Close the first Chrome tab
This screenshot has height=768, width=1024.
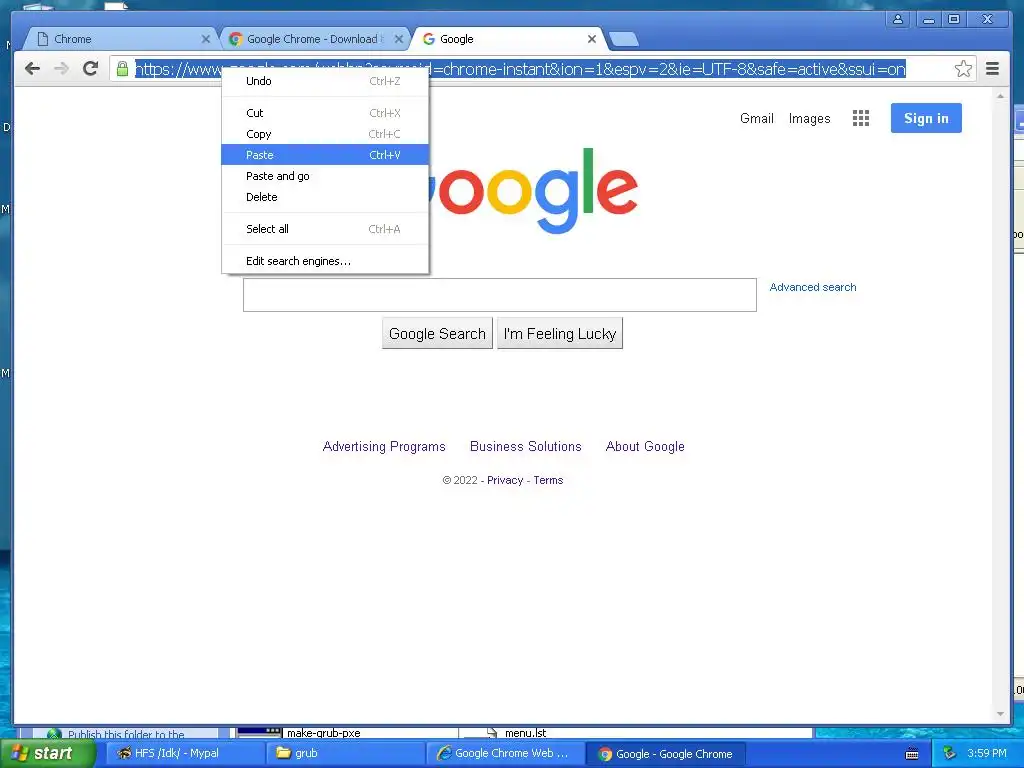[x=206, y=39]
